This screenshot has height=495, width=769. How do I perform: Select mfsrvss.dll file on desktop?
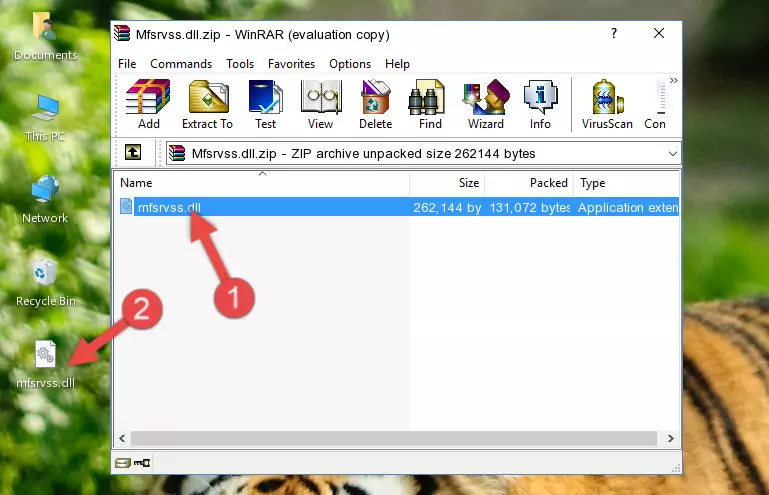(x=45, y=365)
